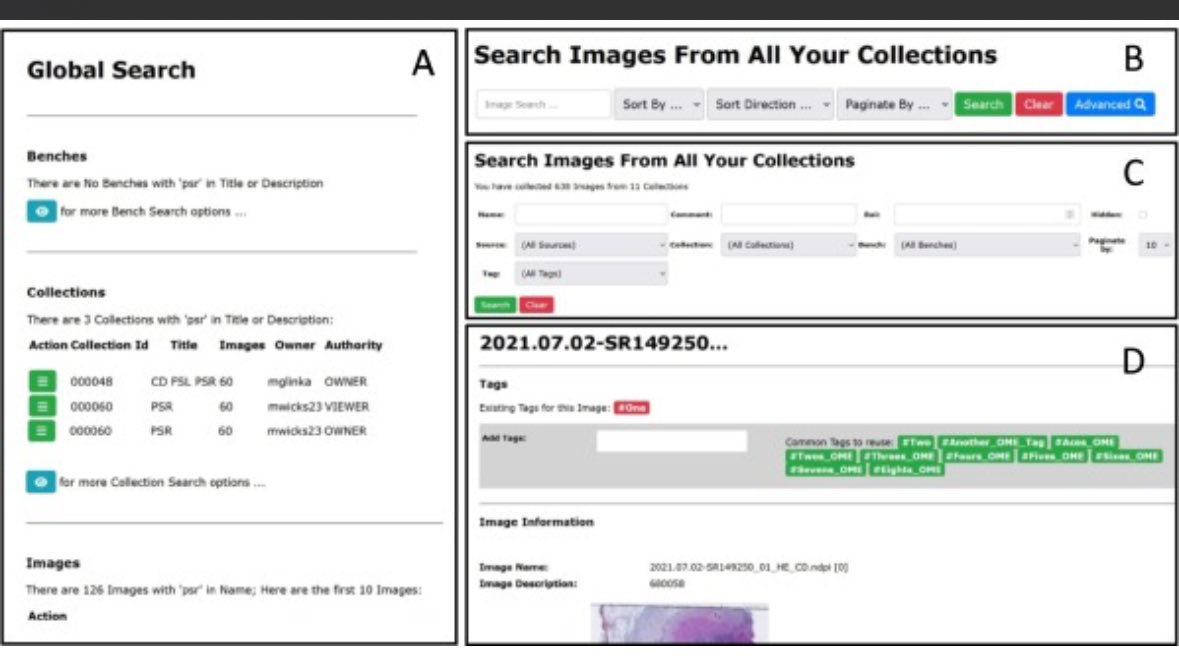Open the Sort By dropdown
The image size is (1179, 660).
click(x=659, y=104)
